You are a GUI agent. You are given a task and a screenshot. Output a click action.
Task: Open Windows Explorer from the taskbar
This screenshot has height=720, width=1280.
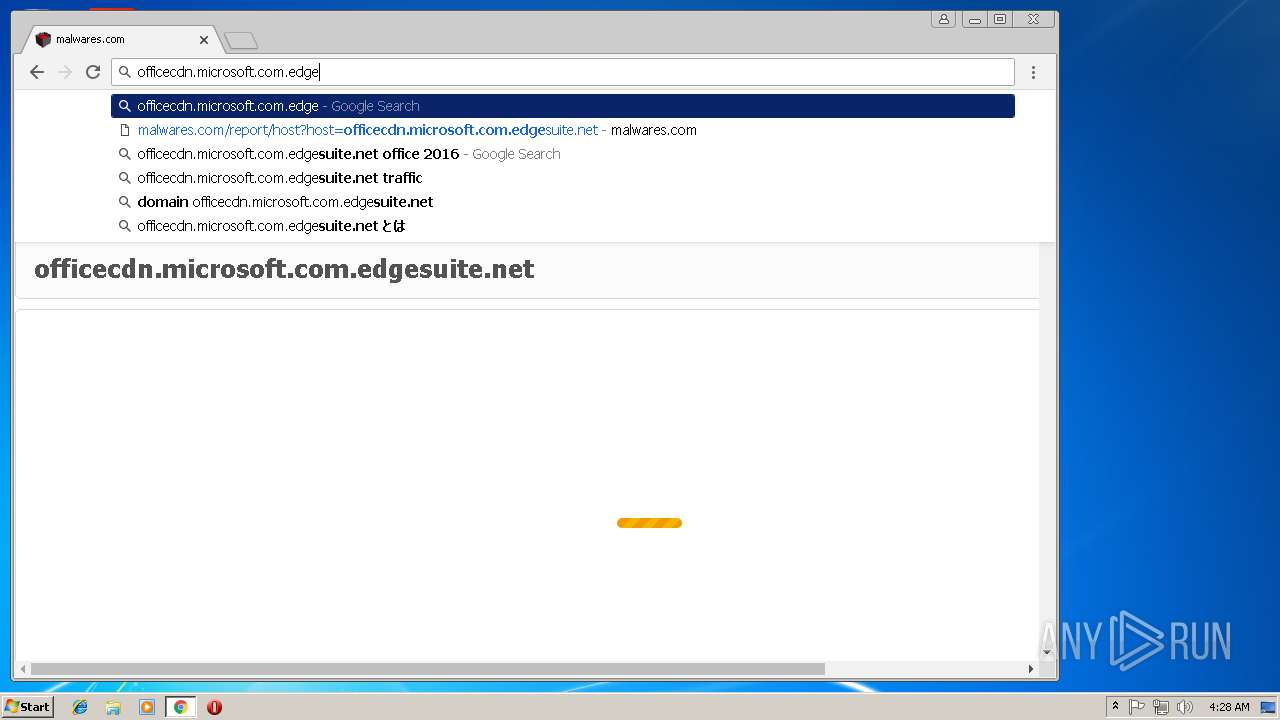tap(113, 707)
